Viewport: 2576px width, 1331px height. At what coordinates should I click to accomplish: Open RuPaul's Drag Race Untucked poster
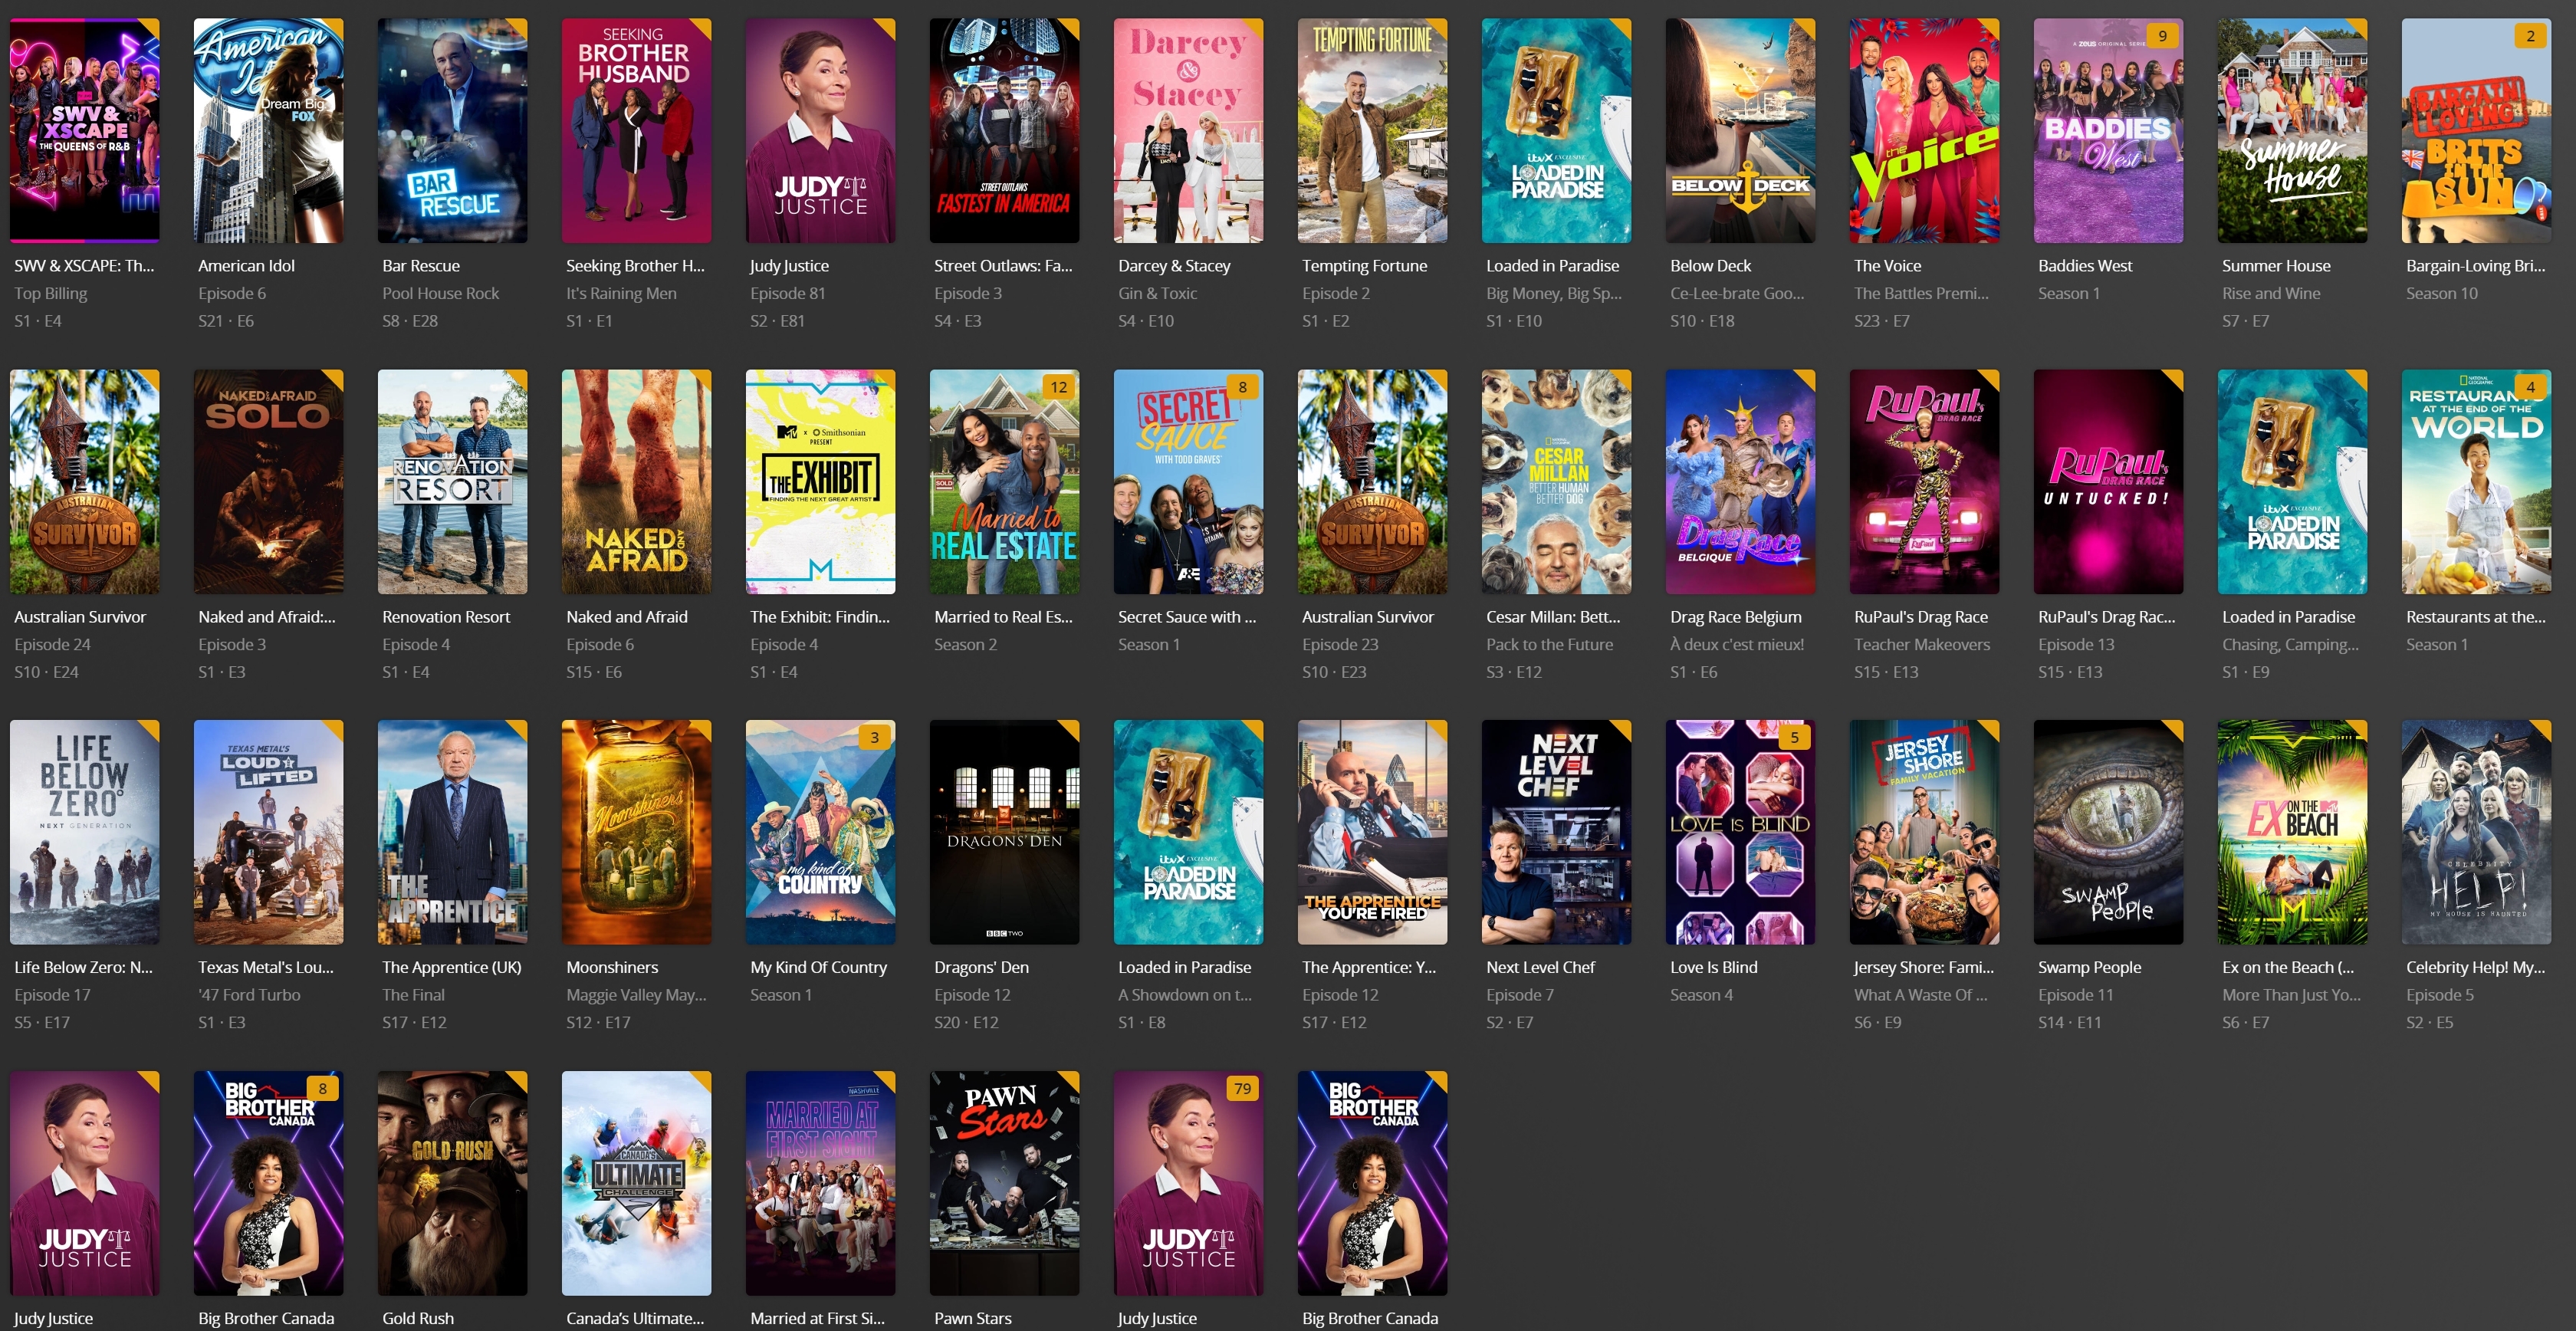[x=2109, y=482]
